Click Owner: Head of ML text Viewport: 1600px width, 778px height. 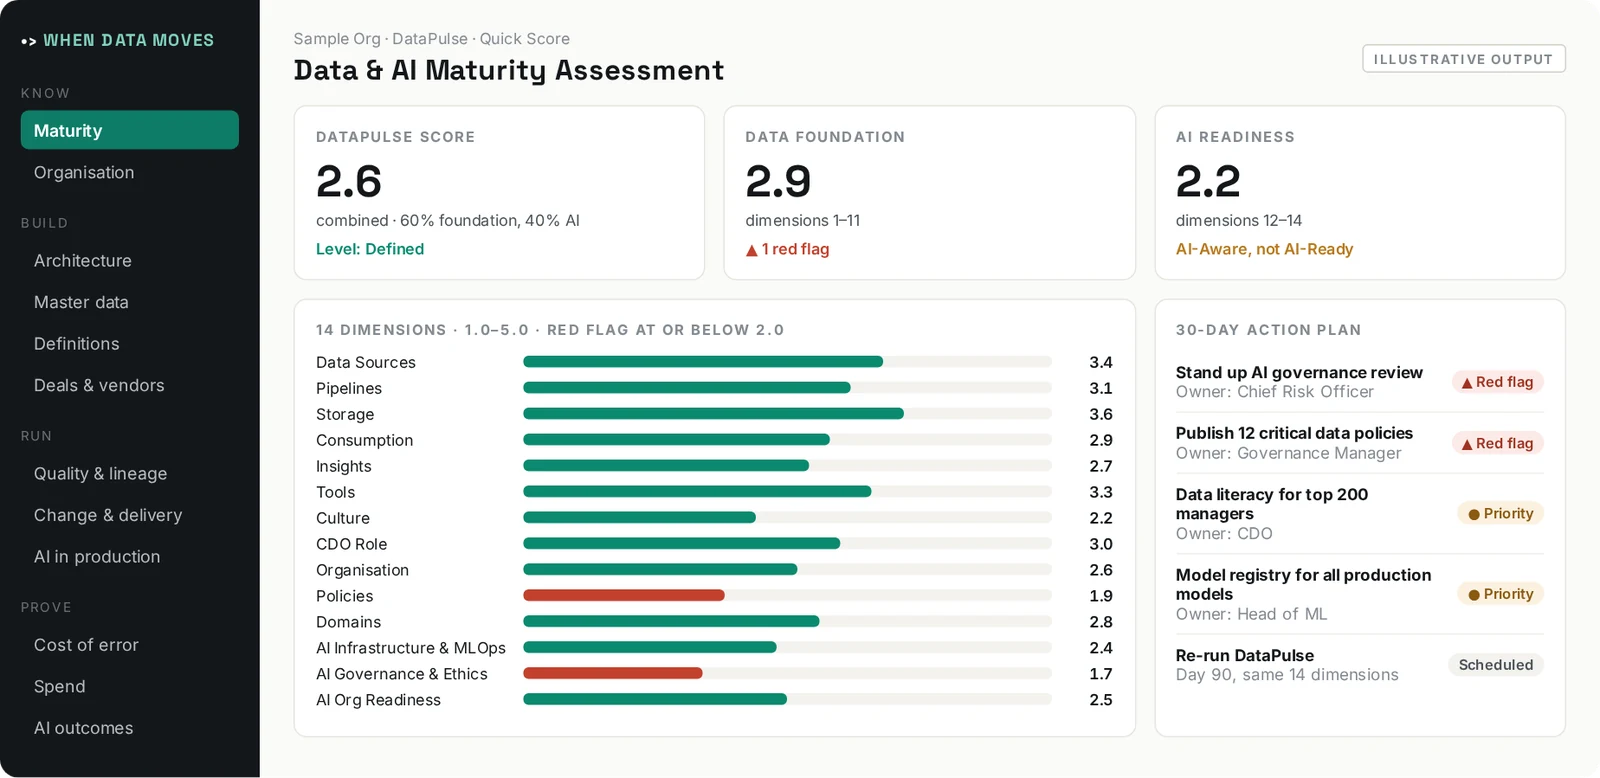click(1252, 614)
